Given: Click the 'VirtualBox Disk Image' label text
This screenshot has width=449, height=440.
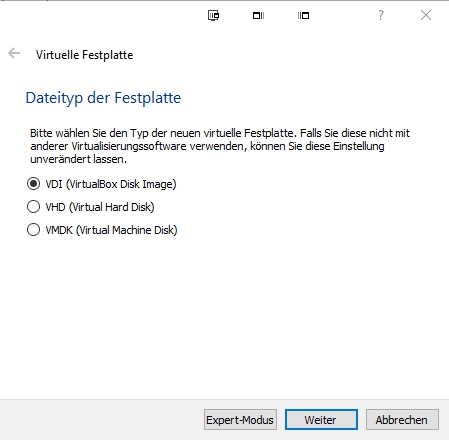Looking at the screenshot, I should [121, 184].
